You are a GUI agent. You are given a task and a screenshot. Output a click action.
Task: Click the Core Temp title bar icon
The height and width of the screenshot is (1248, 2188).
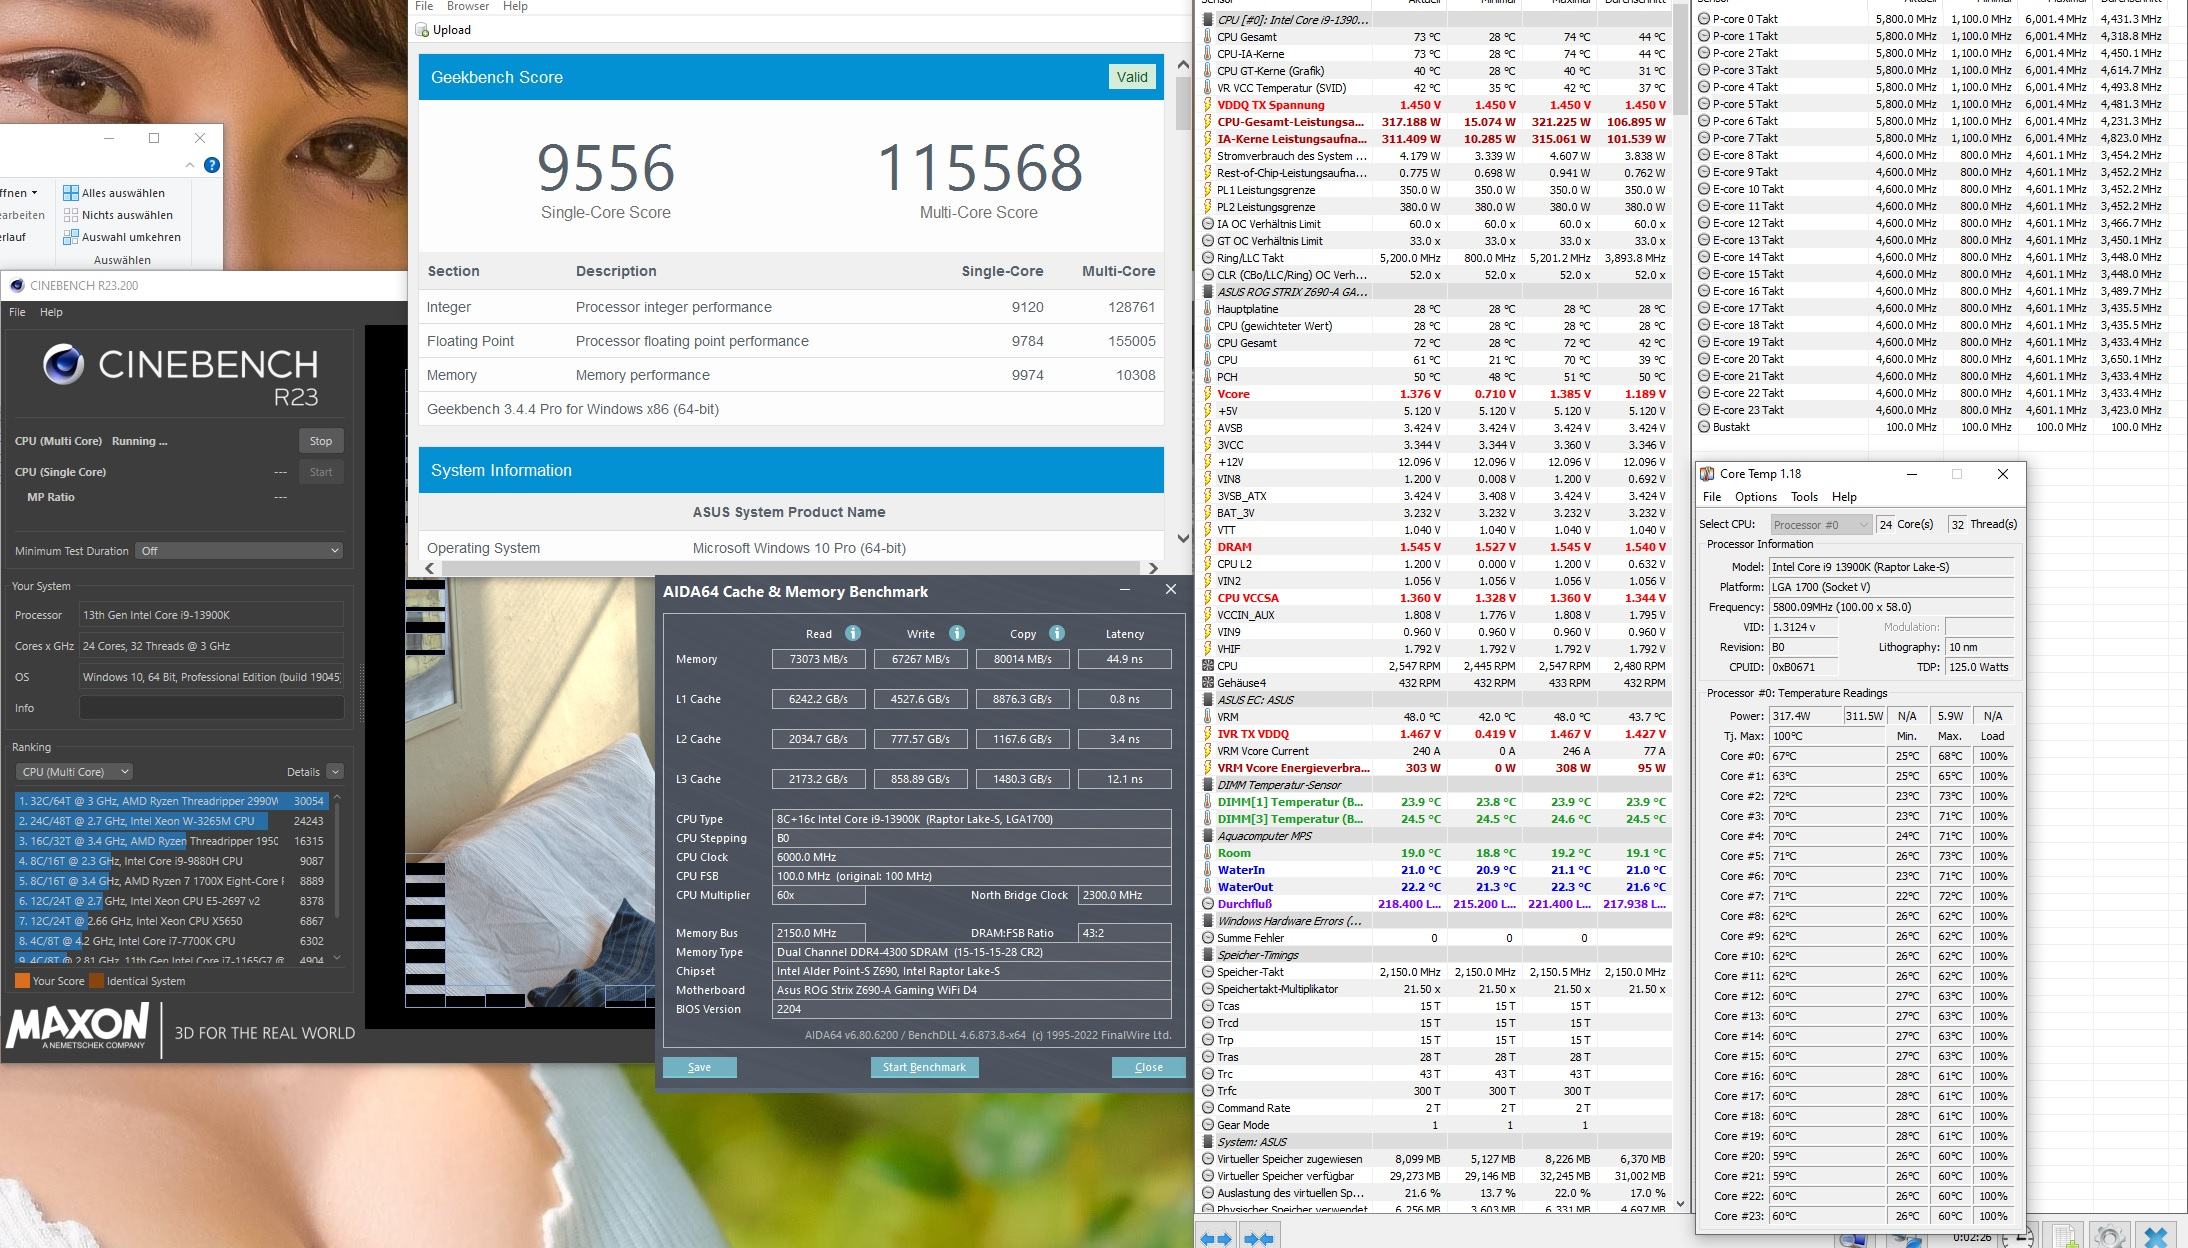click(1708, 474)
